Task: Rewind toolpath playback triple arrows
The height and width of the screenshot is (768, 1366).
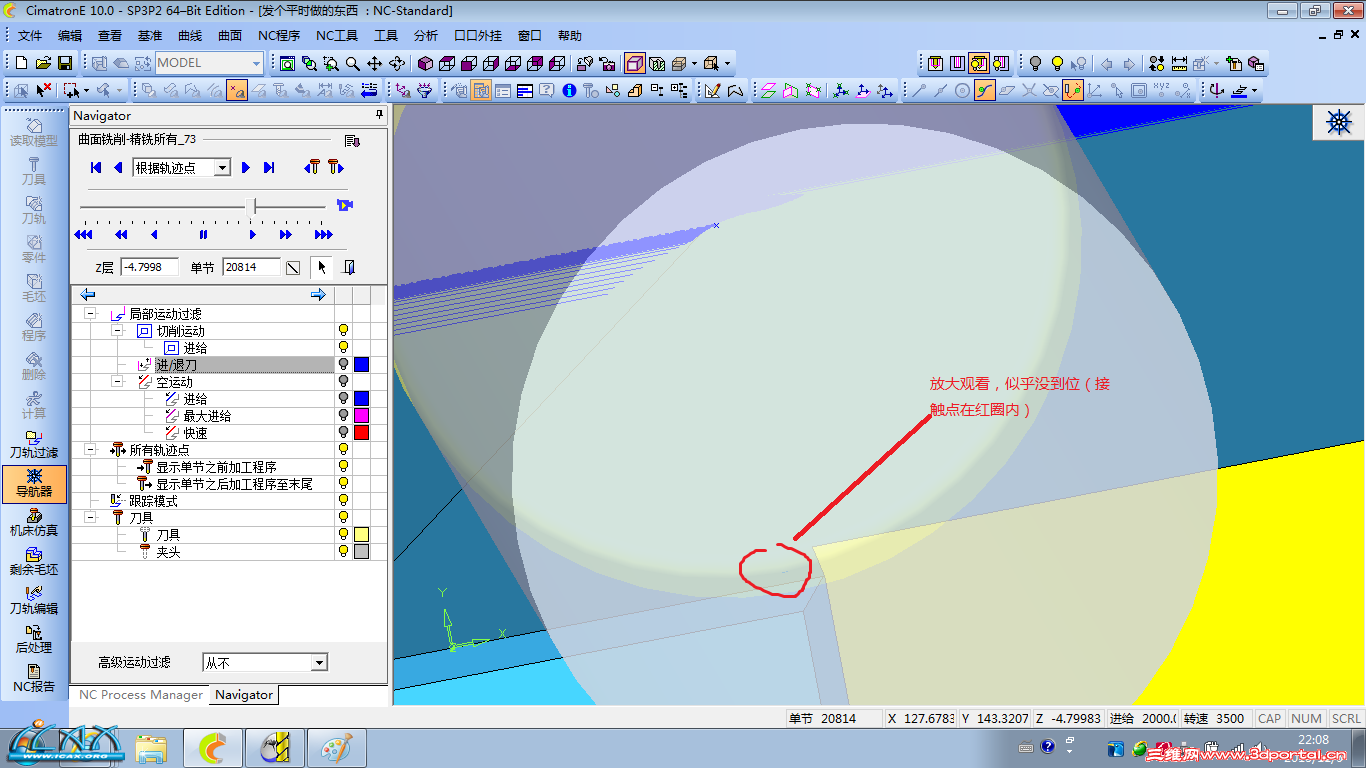Action: [83, 234]
